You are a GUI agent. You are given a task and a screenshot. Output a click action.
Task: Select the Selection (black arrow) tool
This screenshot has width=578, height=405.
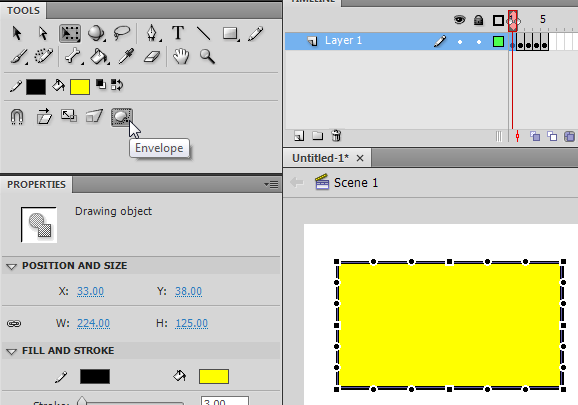click(x=17, y=33)
